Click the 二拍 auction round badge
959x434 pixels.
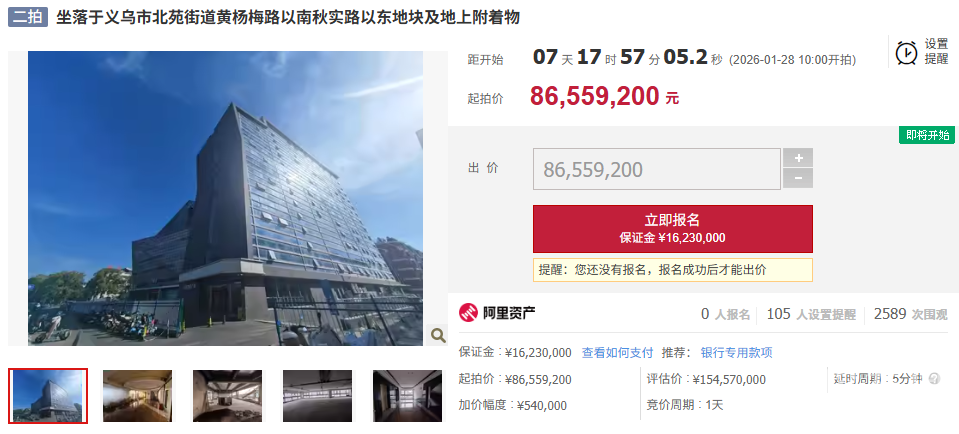(28, 17)
